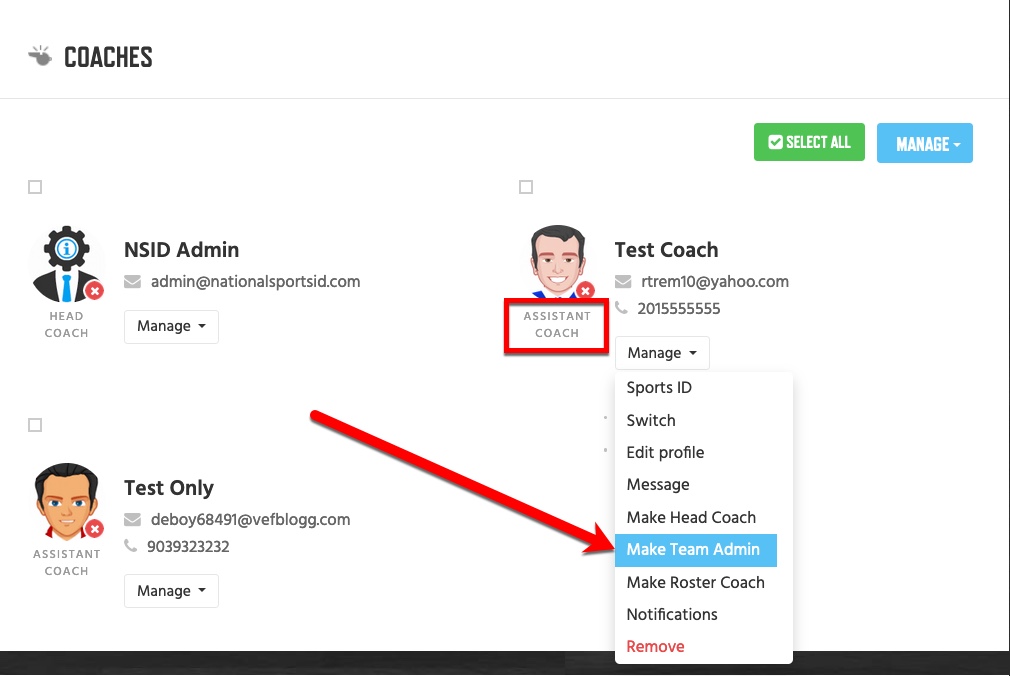Click the red Remove menu option
The width and height of the screenshot is (1010, 676).
click(655, 646)
